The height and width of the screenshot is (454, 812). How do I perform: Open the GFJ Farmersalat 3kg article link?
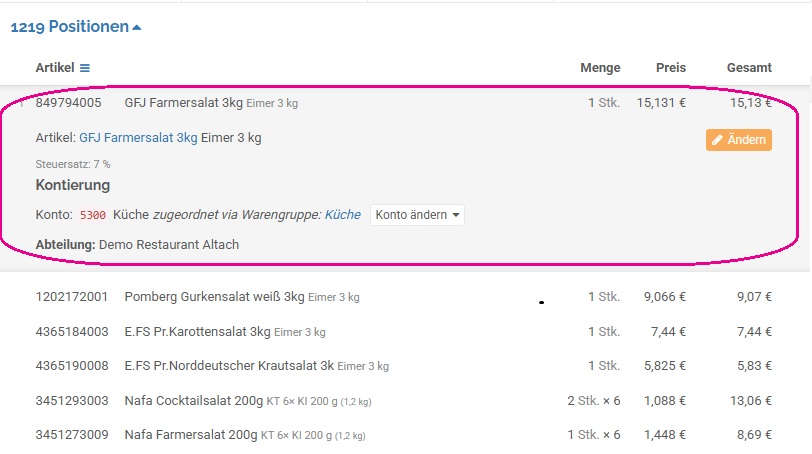[138, 138]
